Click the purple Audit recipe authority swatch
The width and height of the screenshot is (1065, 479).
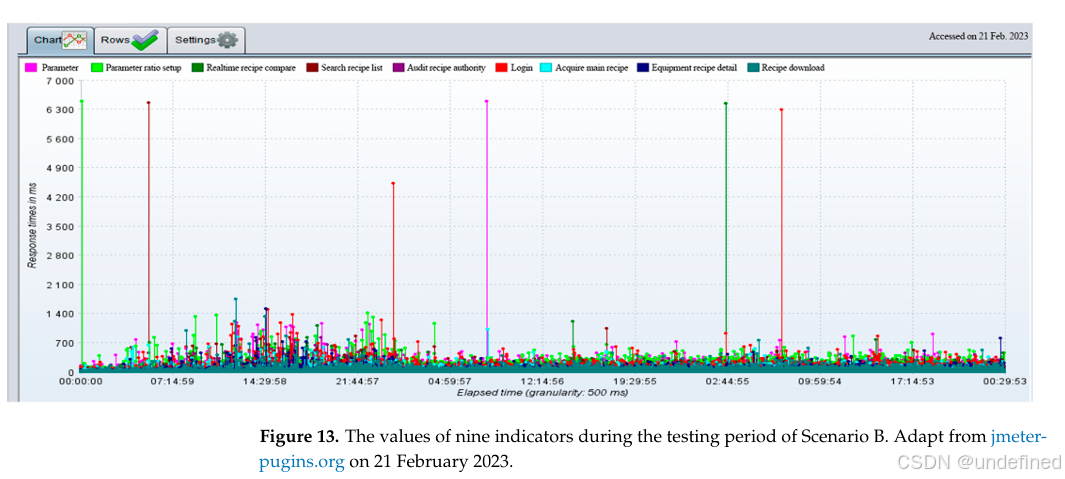tap(398, 68)
